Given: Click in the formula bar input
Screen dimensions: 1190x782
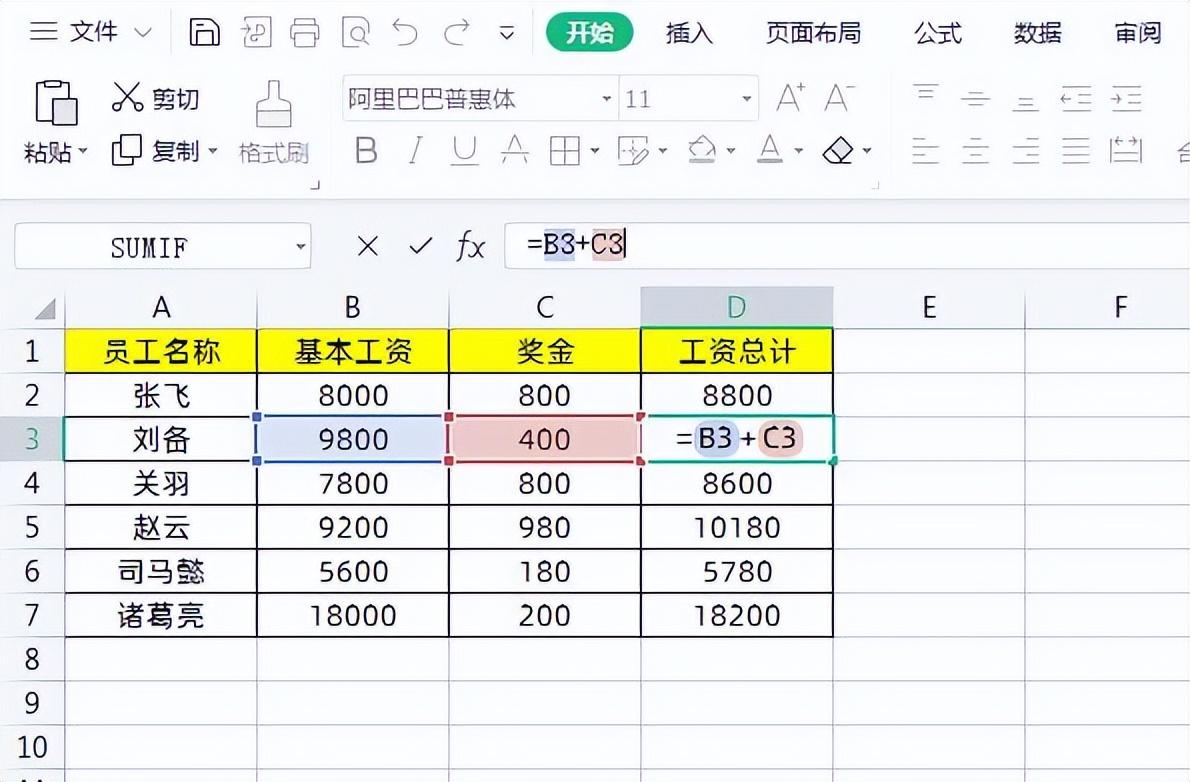Looking at the screenshot, I should [x=846, y=245].
